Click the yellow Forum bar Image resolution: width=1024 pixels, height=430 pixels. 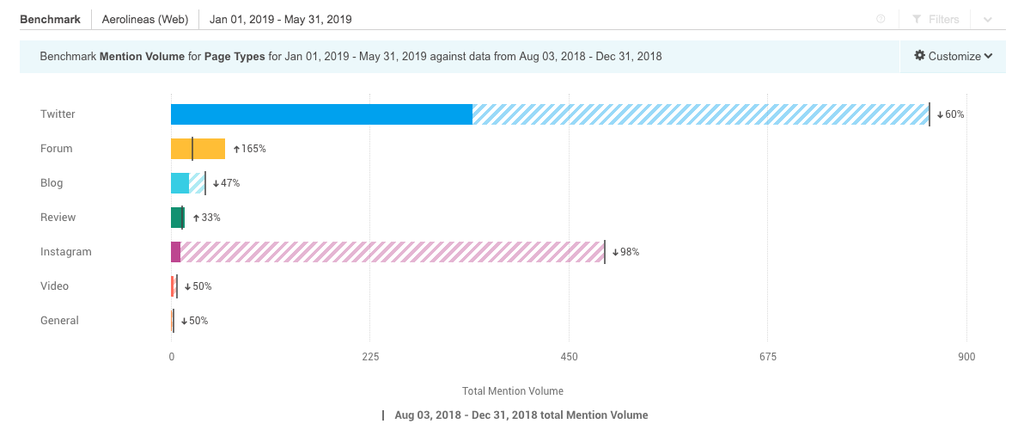click(x=198, y=149)
